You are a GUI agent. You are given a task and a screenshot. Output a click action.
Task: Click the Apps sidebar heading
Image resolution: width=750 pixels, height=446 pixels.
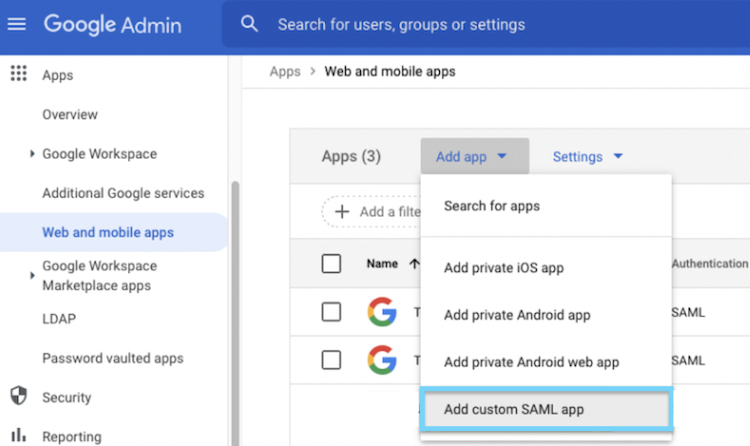click(x=57, y=75)
